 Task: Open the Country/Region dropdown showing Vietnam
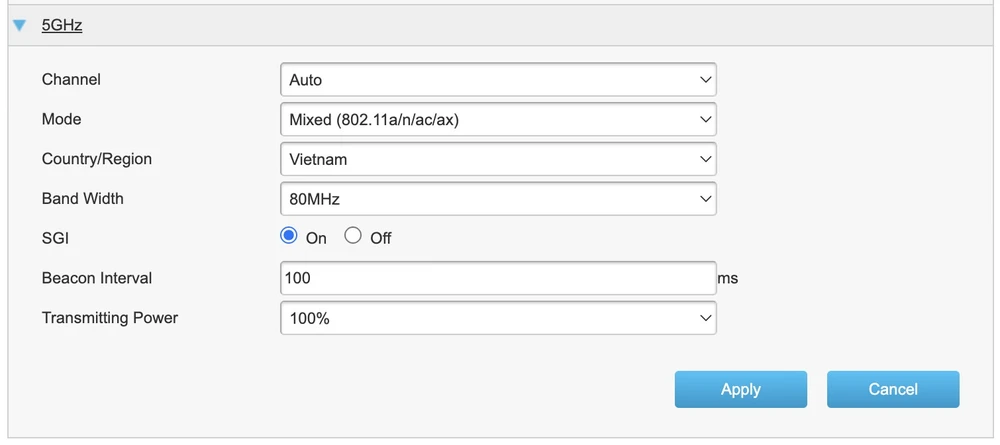point(498,159)
